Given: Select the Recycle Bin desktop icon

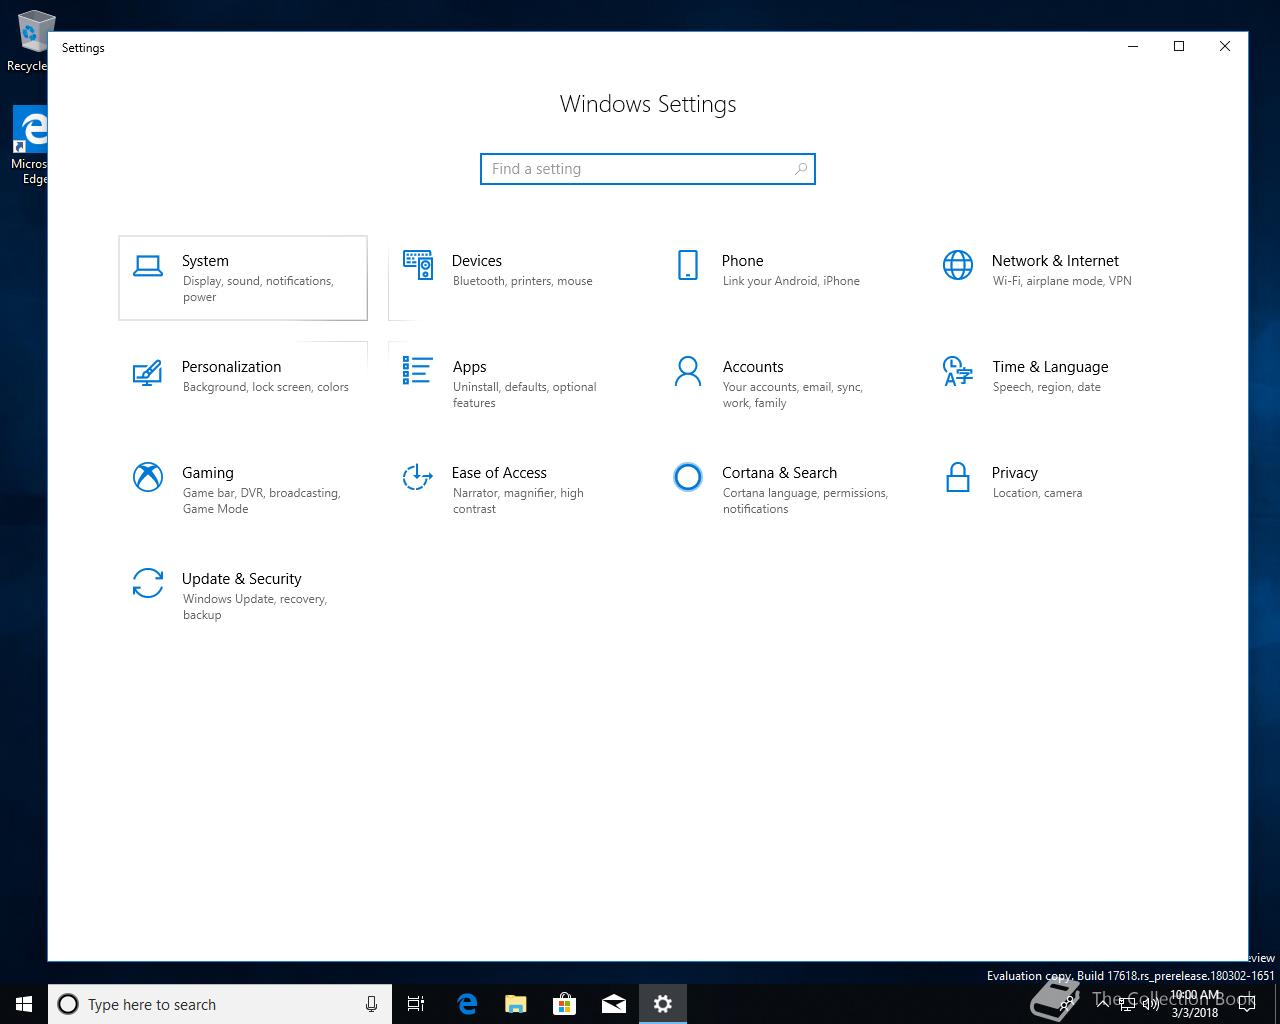Looking at the screenshot, I should (x=30, y=42).
